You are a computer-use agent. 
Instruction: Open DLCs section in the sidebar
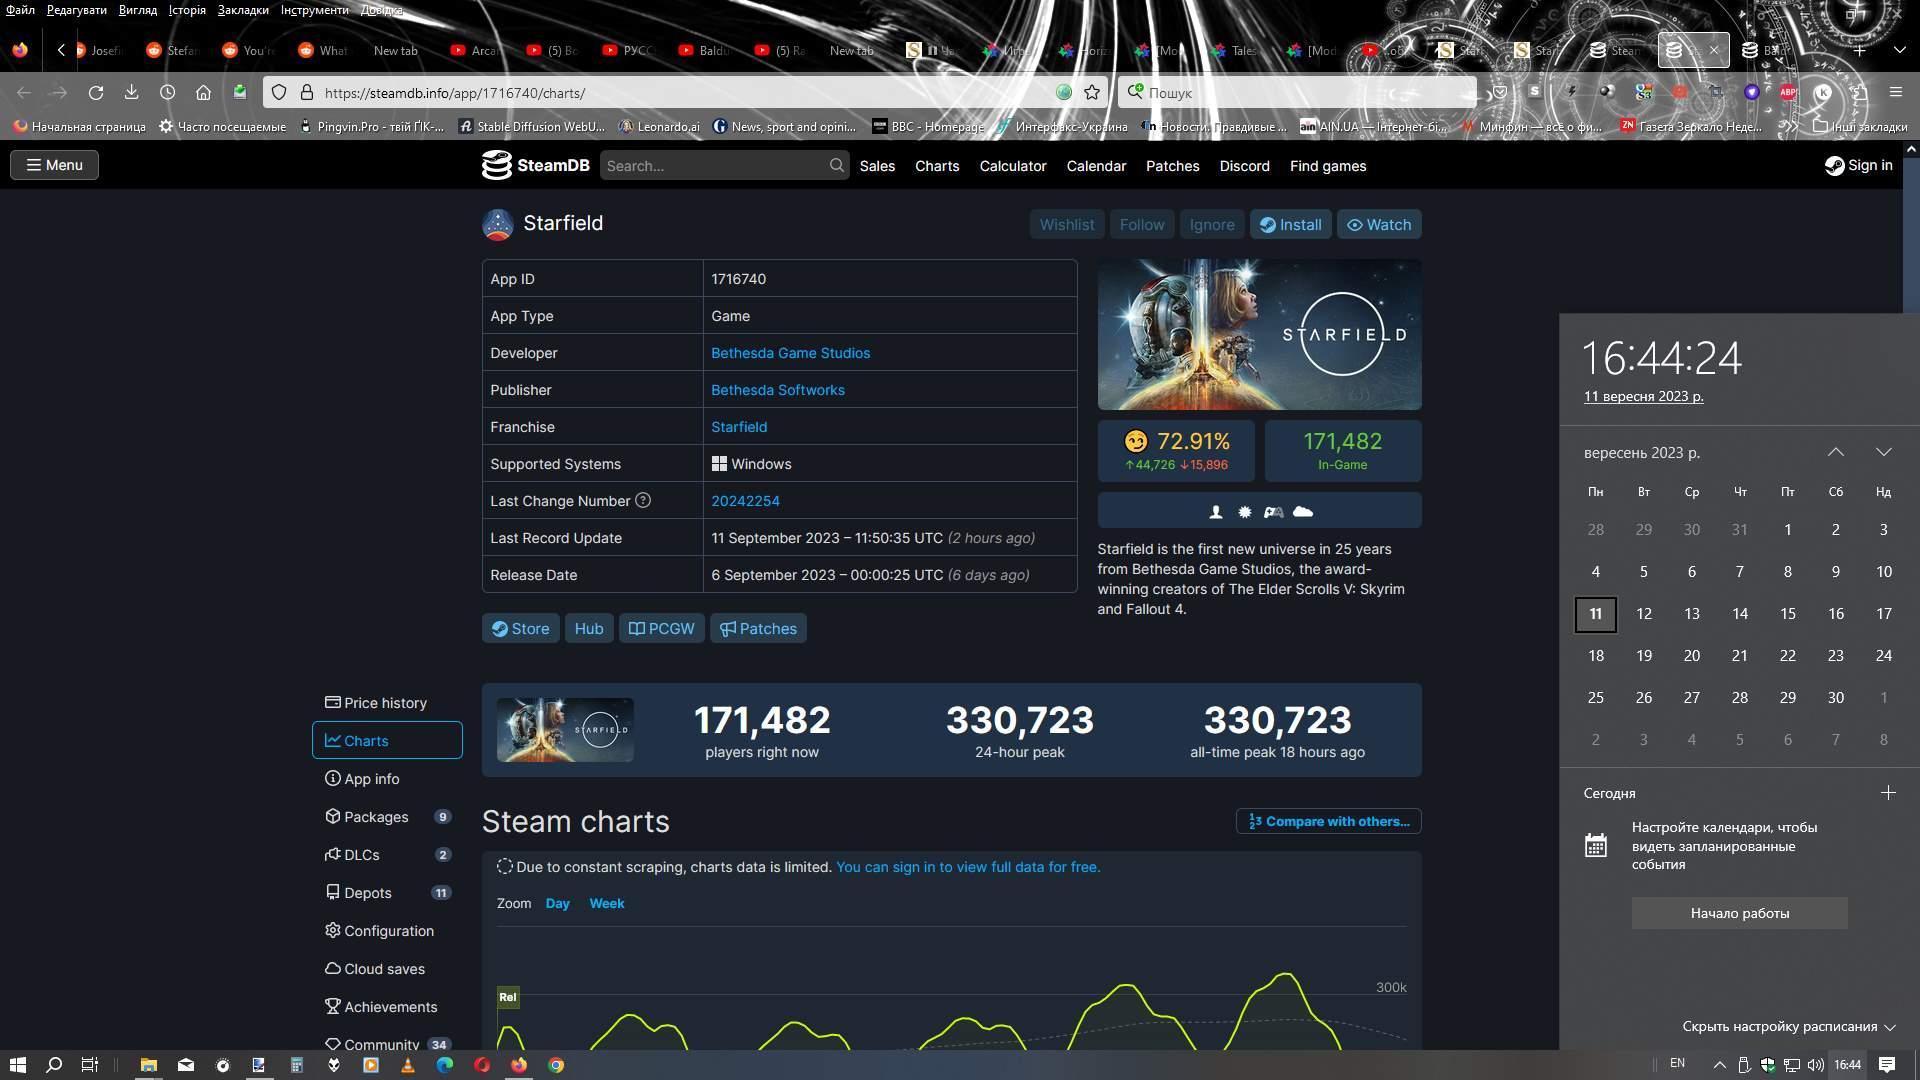(x=387, y=855)
